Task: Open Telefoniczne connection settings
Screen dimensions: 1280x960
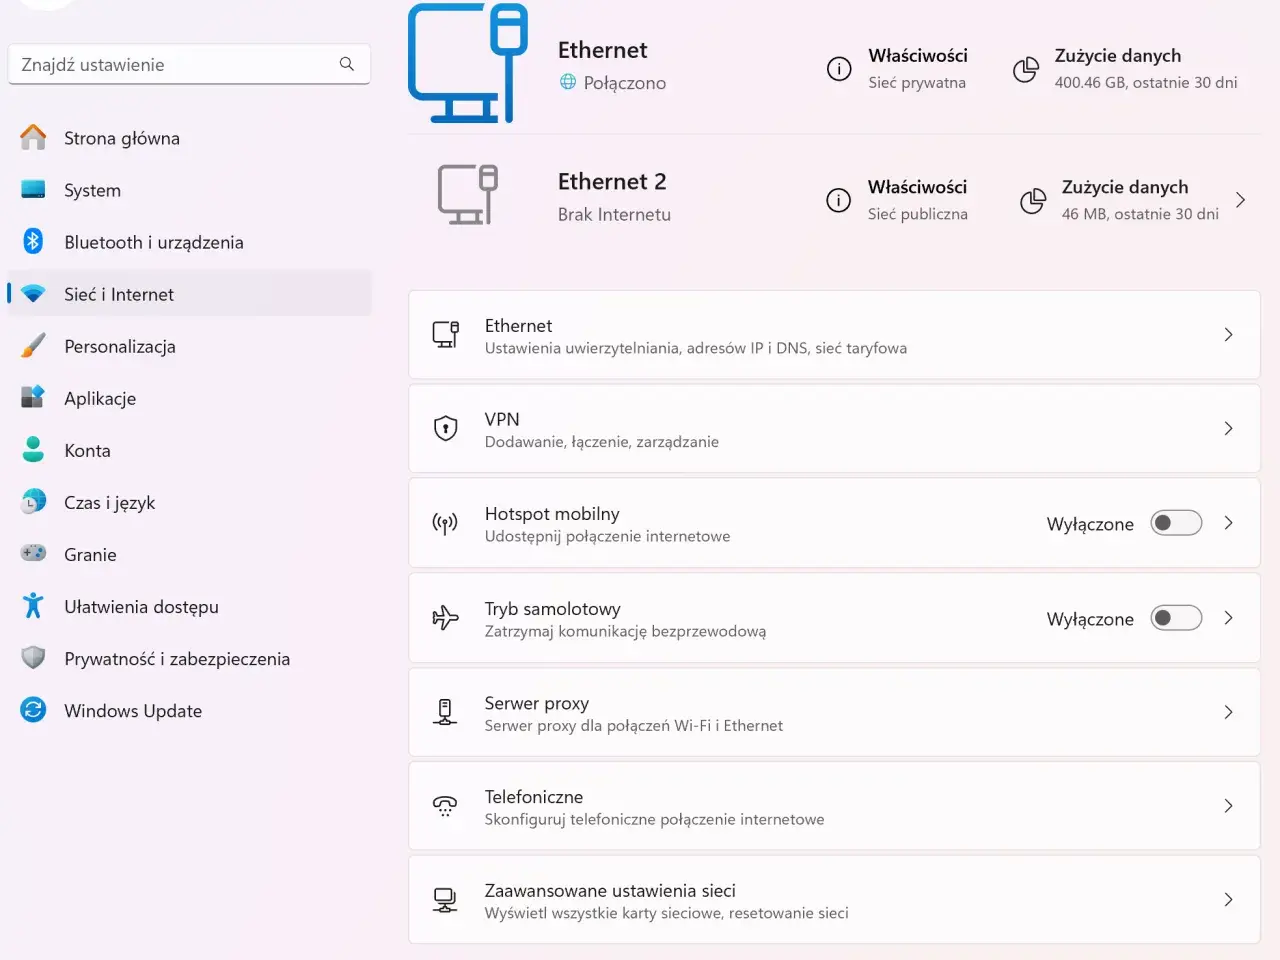Action: (834, 806)
